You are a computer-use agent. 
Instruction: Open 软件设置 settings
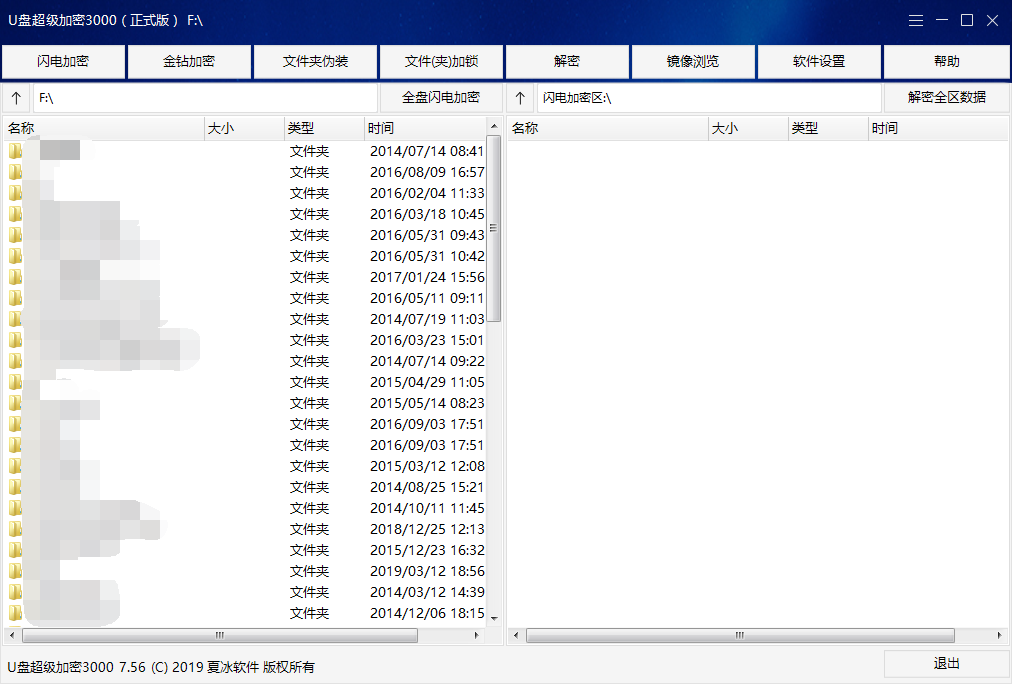pyautogui.click(x=819, y=61)
